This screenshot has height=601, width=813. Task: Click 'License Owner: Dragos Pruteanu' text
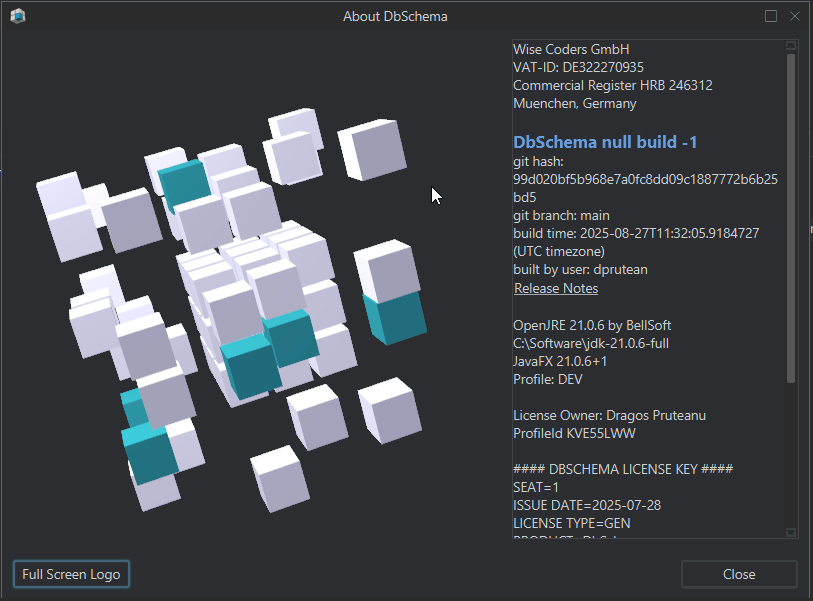pyautogui.click(x=609, y=416)
